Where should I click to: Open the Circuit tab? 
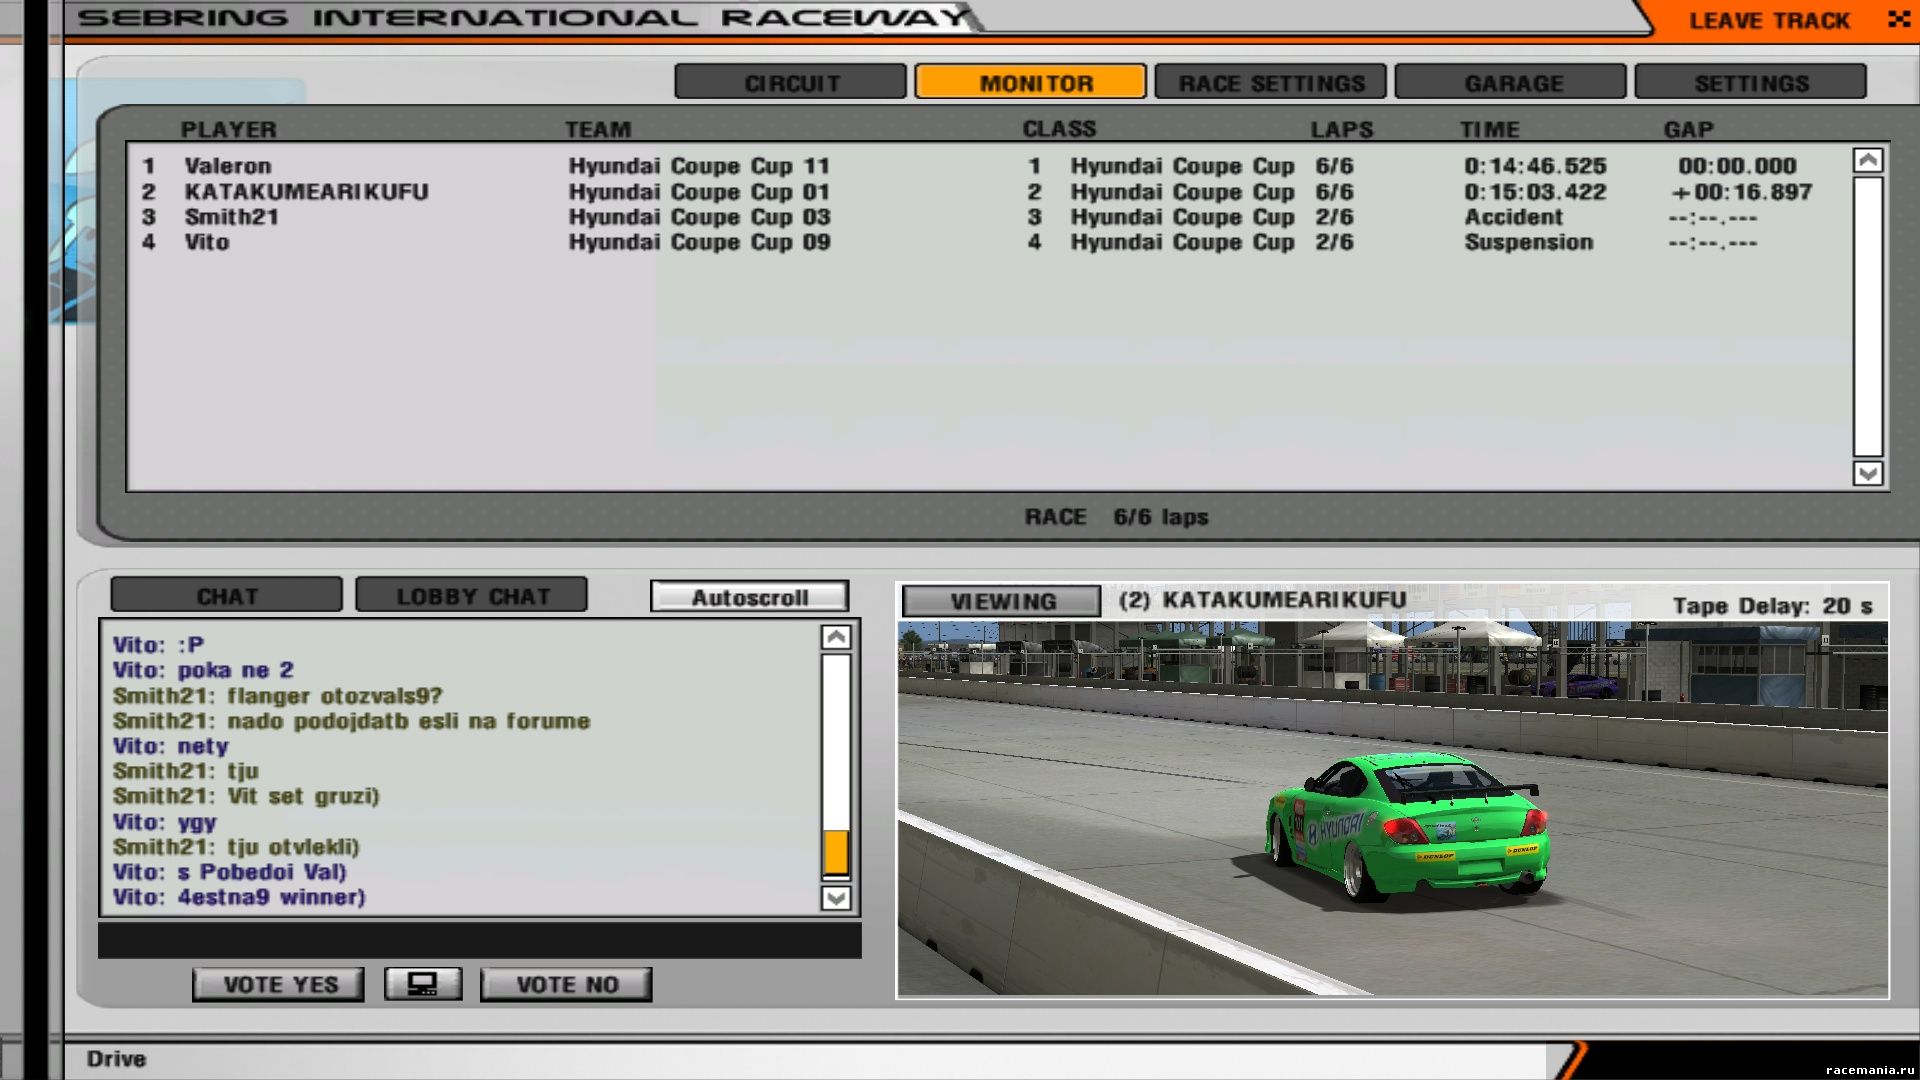(x=791, y=82)
